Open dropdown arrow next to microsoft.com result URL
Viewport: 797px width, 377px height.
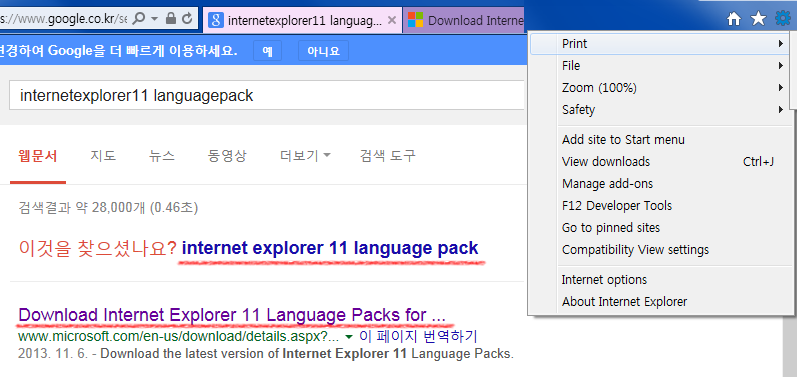[x=349, y=337]
